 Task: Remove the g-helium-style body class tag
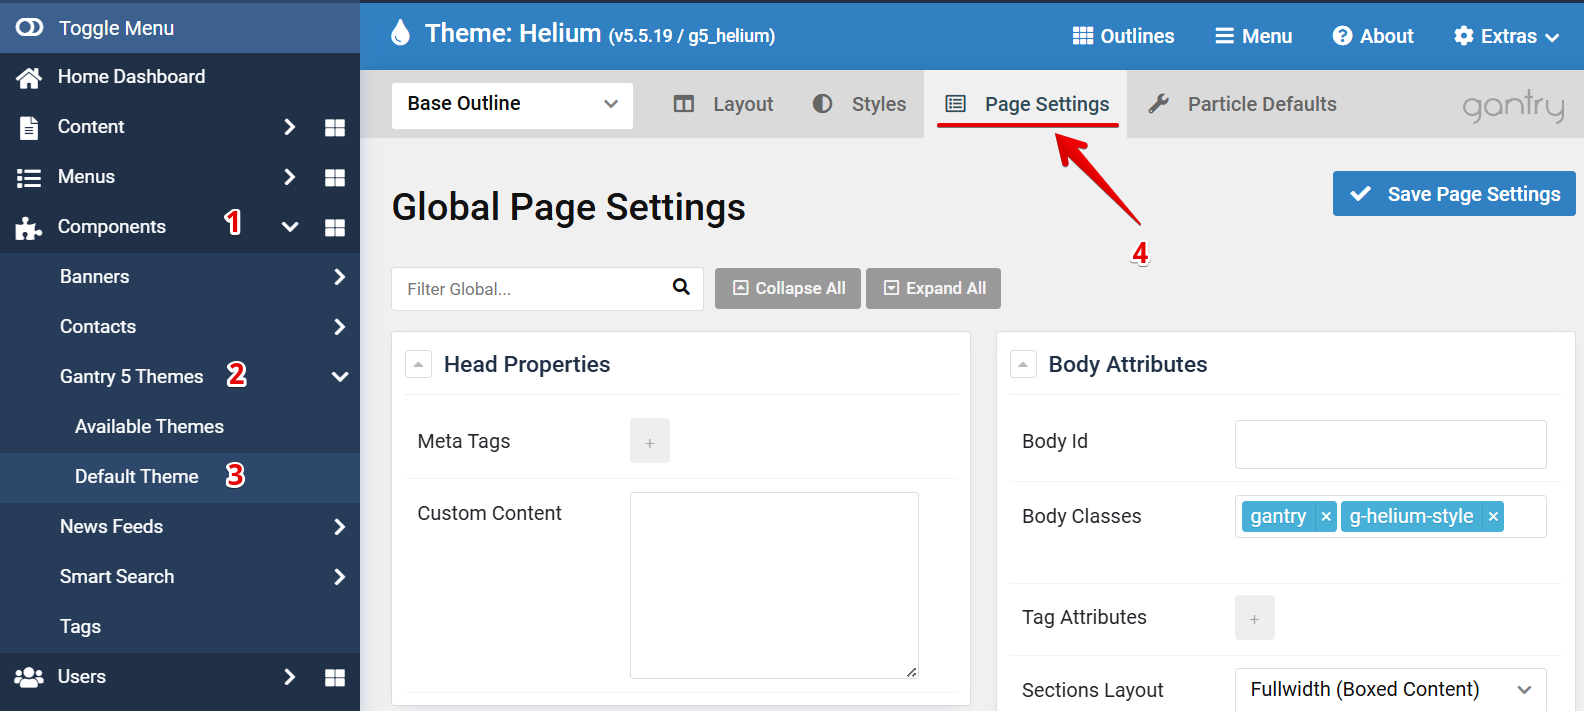coord(1493,516)
